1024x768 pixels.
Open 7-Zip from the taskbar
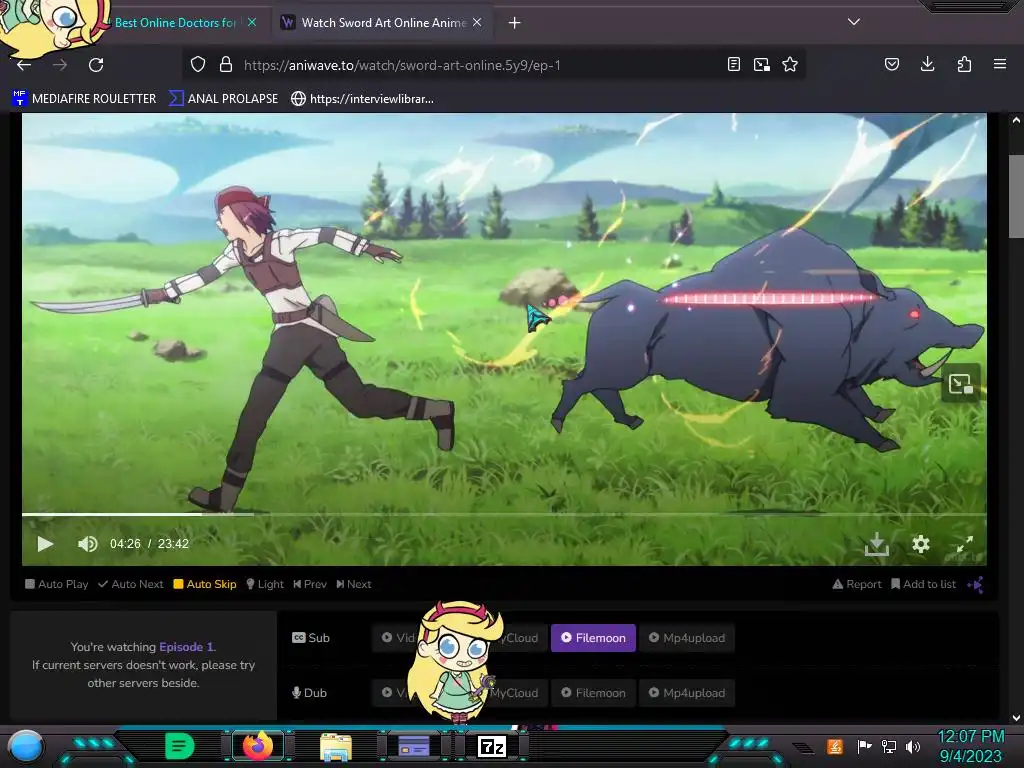click(x=492, y=746)
